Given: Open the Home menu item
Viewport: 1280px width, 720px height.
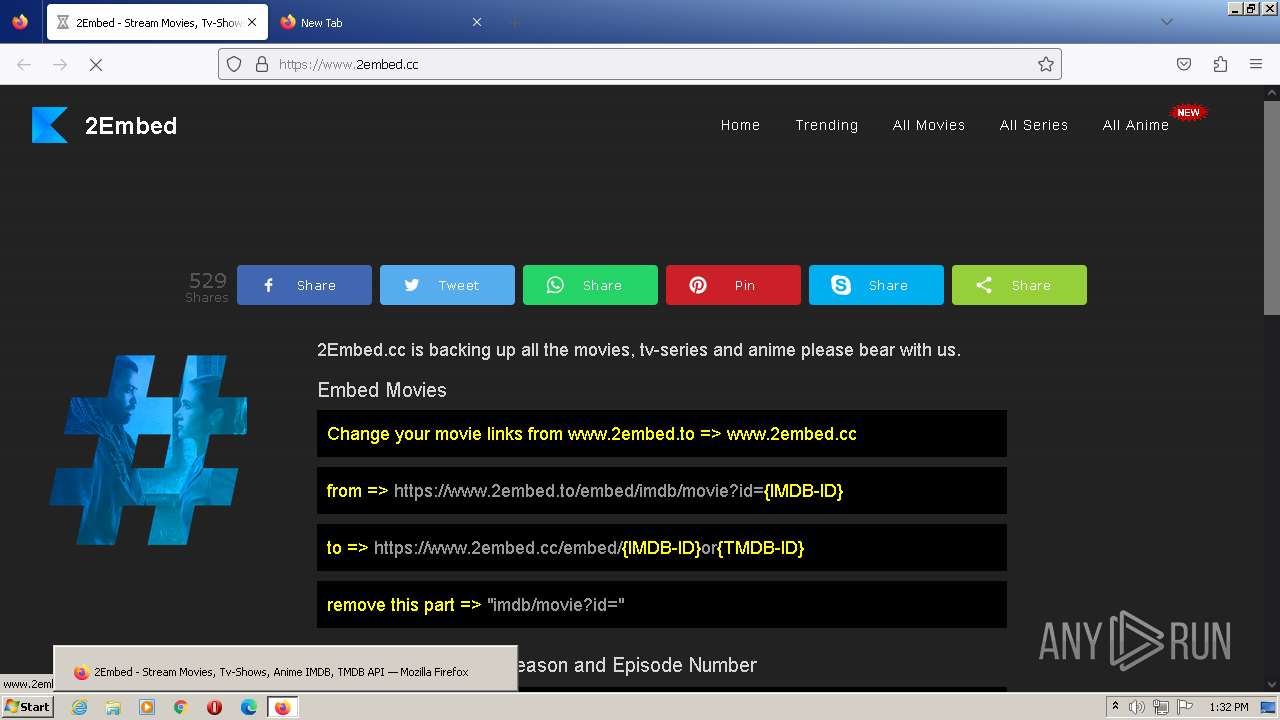Looking at the screenshot, I should [x=740, y=125].
